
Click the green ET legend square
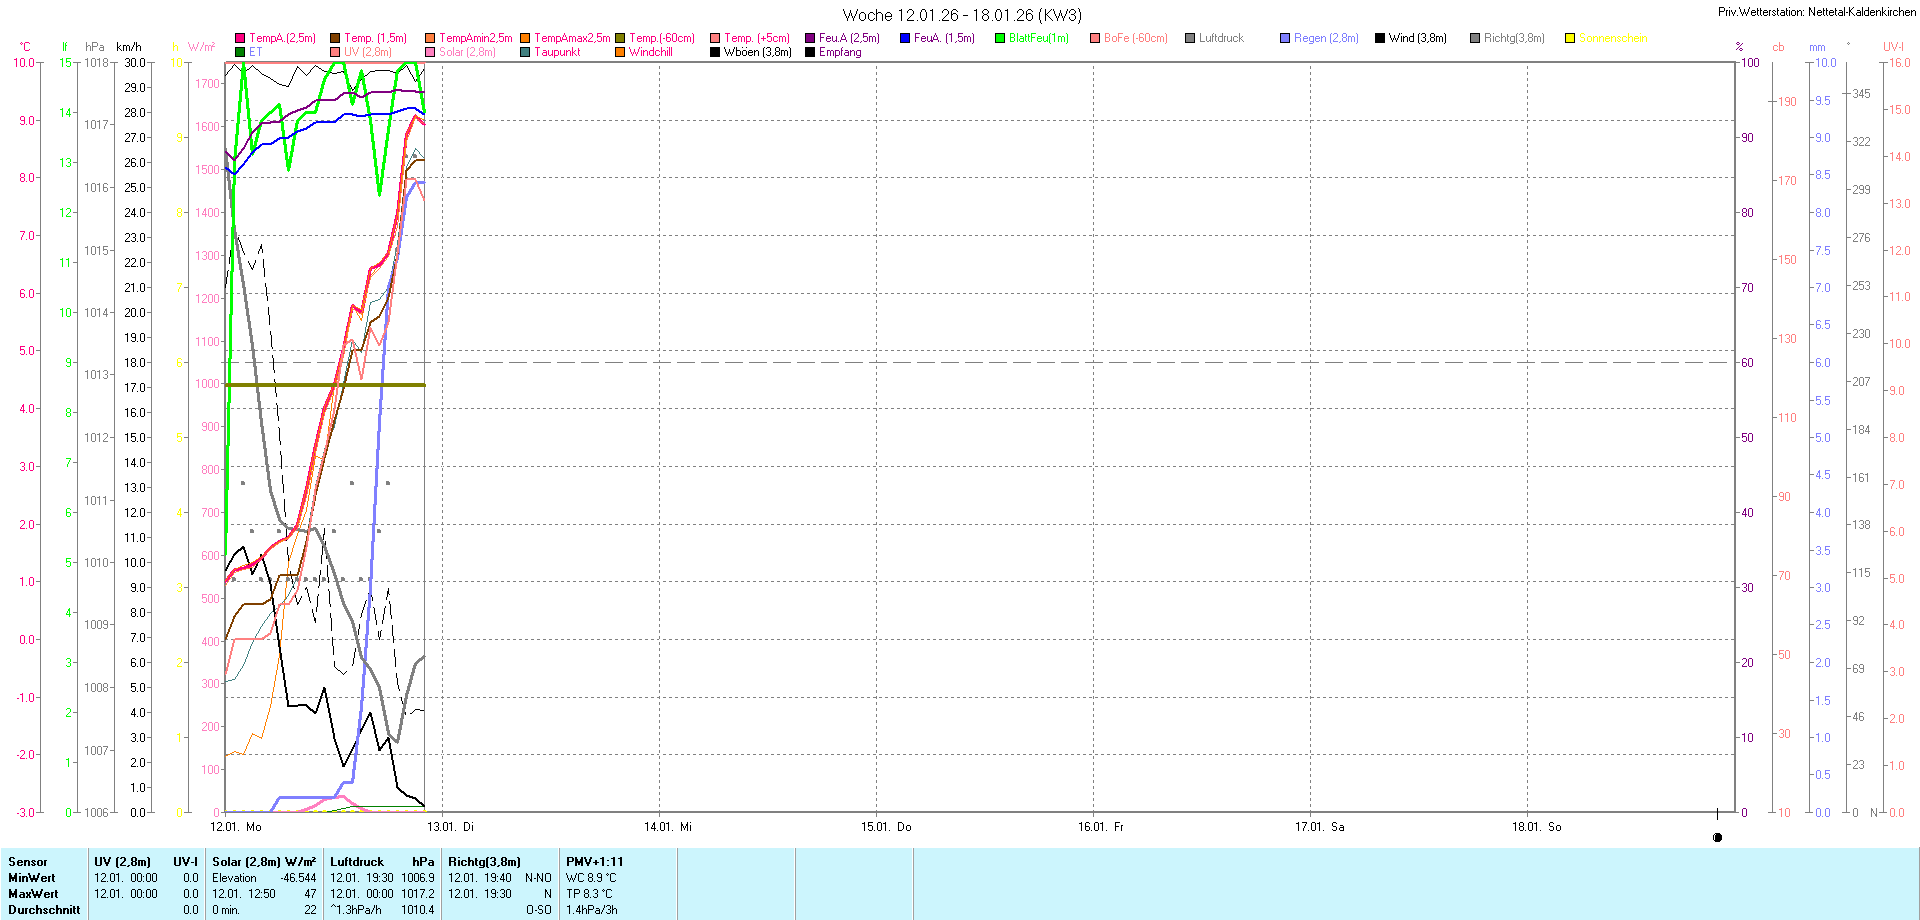(240, 52)
